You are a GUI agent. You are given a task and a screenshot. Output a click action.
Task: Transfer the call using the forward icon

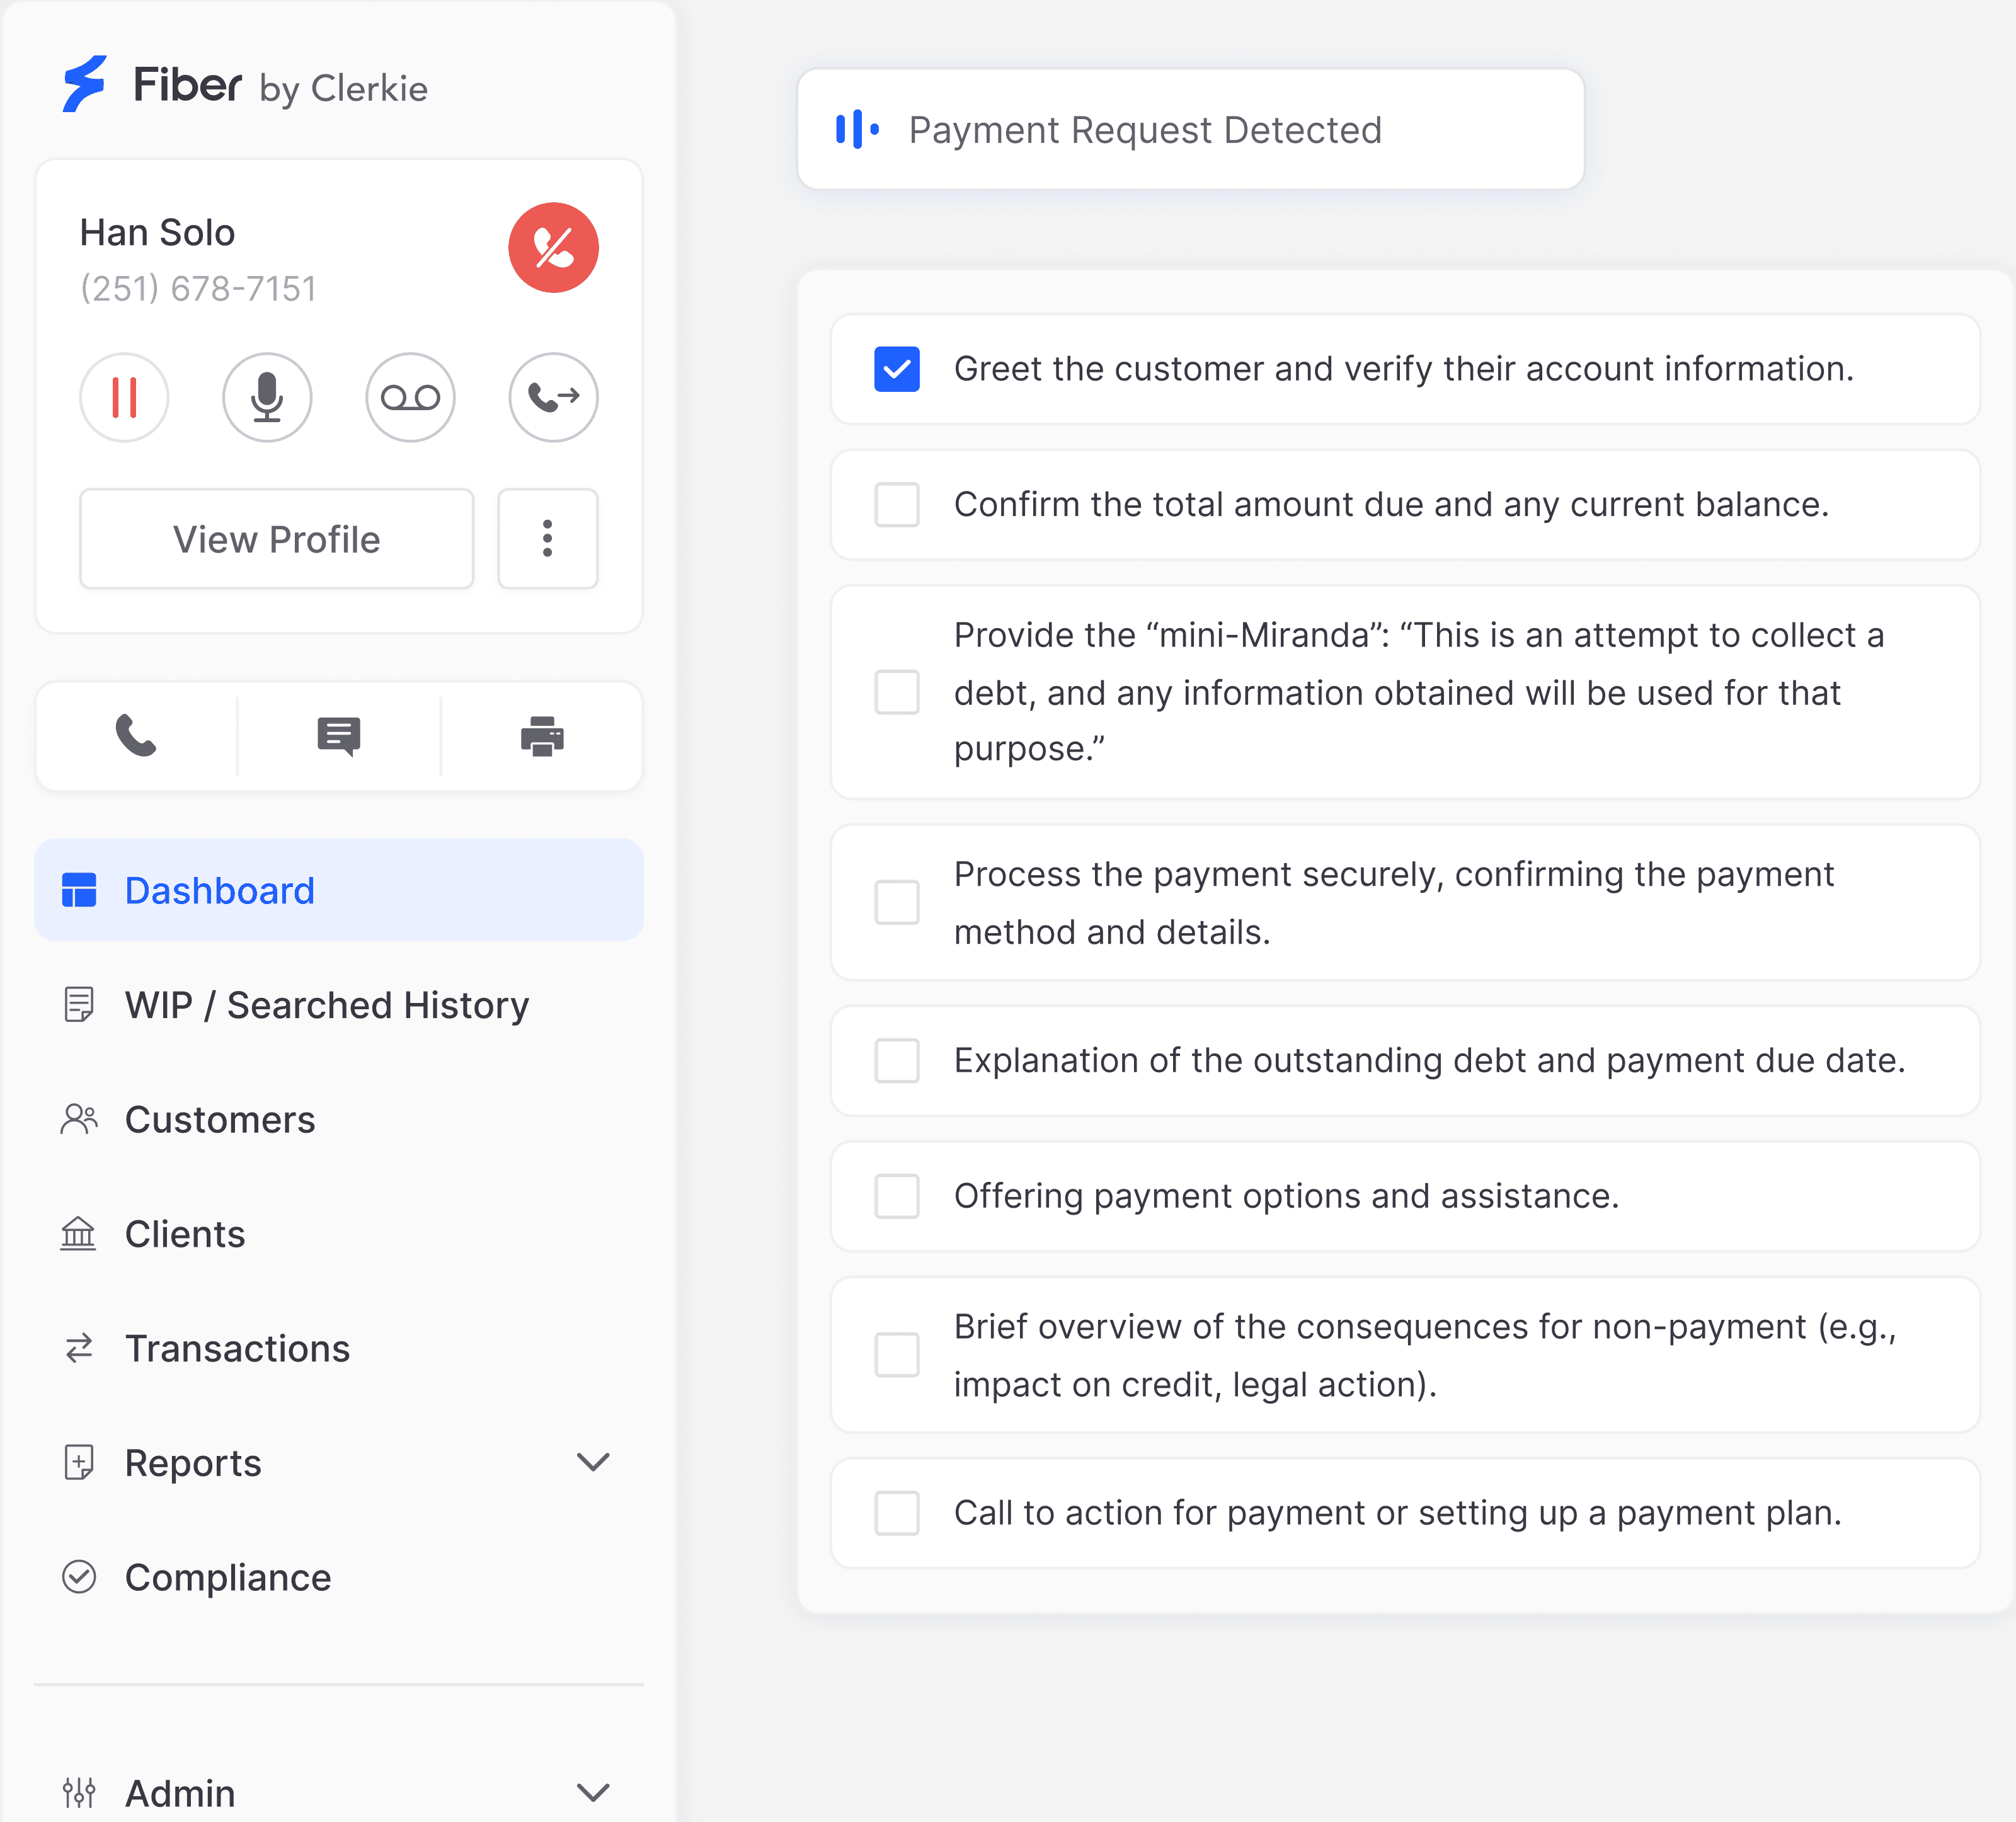[553, 397]
